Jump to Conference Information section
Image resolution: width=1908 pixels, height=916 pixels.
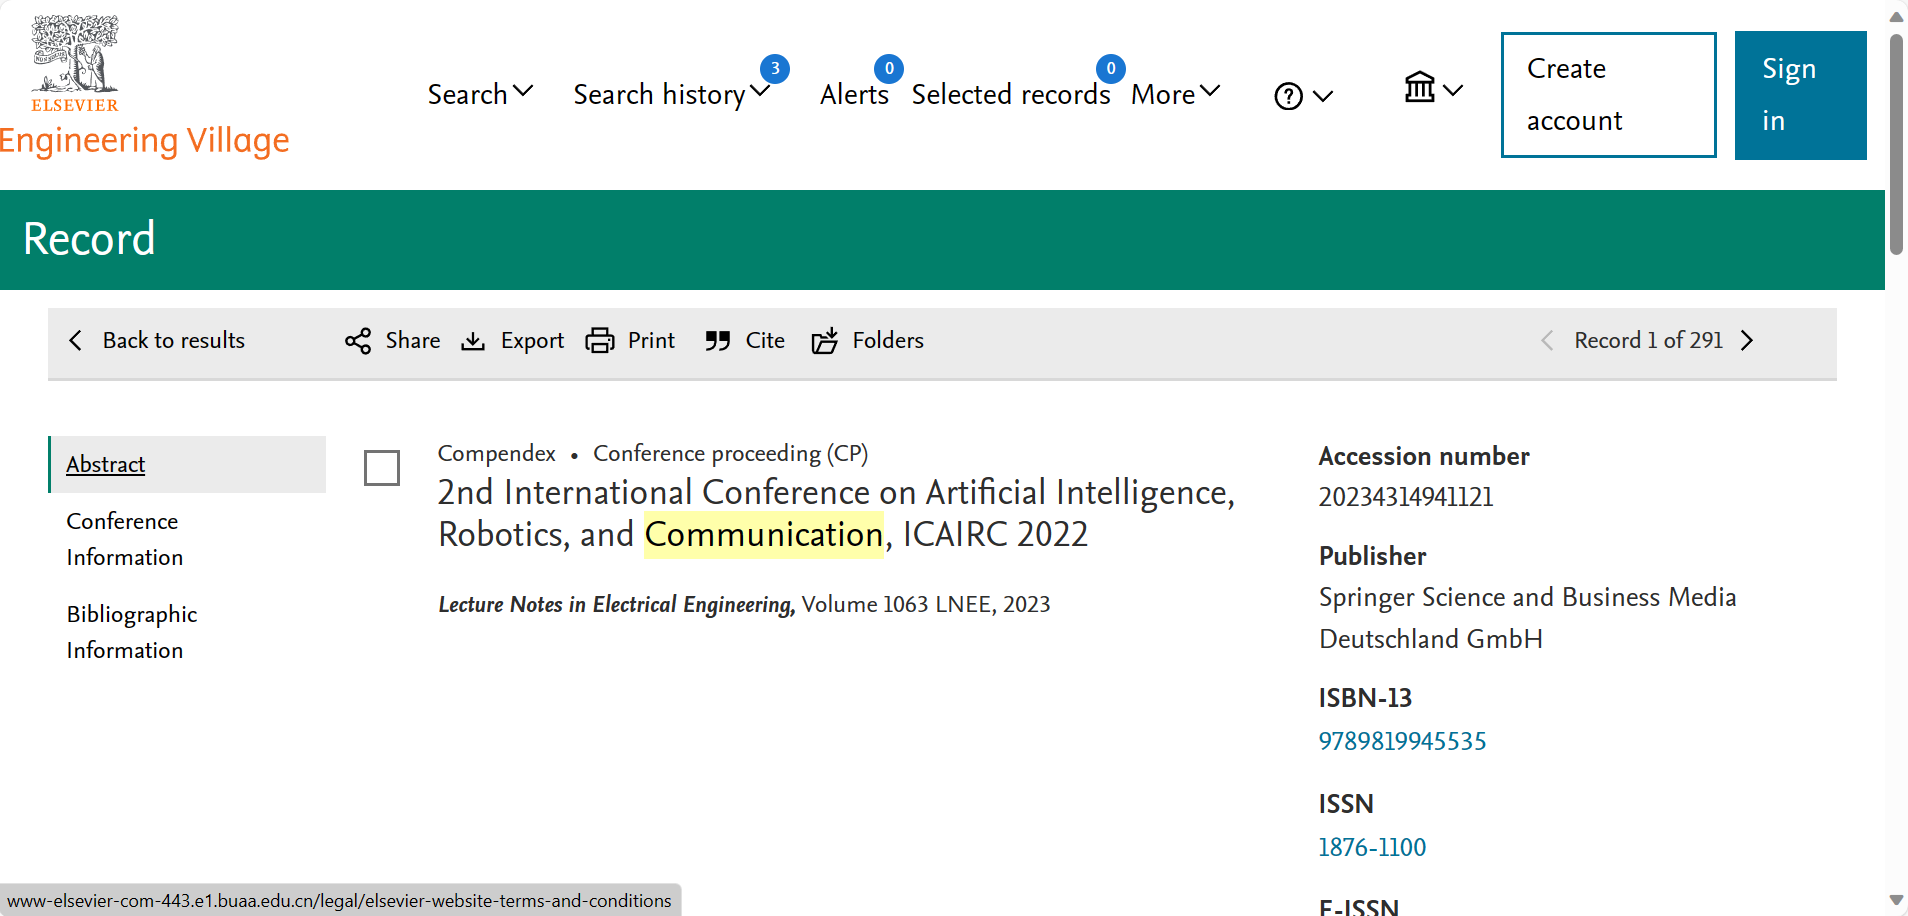(x=125, y=539)
